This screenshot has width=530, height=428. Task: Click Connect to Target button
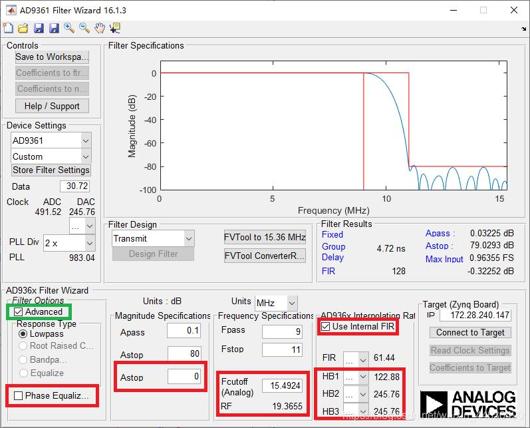pyautogui.click(x=470, y=333)
